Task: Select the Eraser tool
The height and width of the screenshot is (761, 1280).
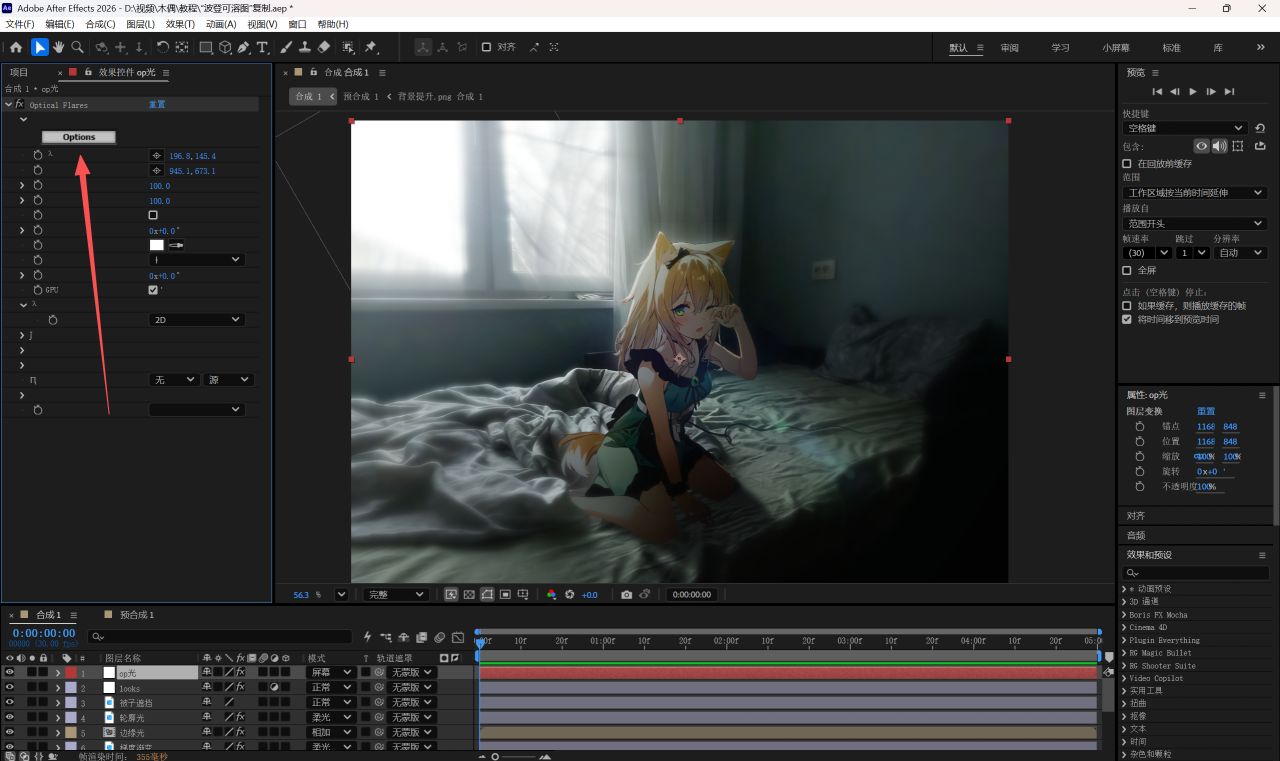Action: (x=323, y=47)
